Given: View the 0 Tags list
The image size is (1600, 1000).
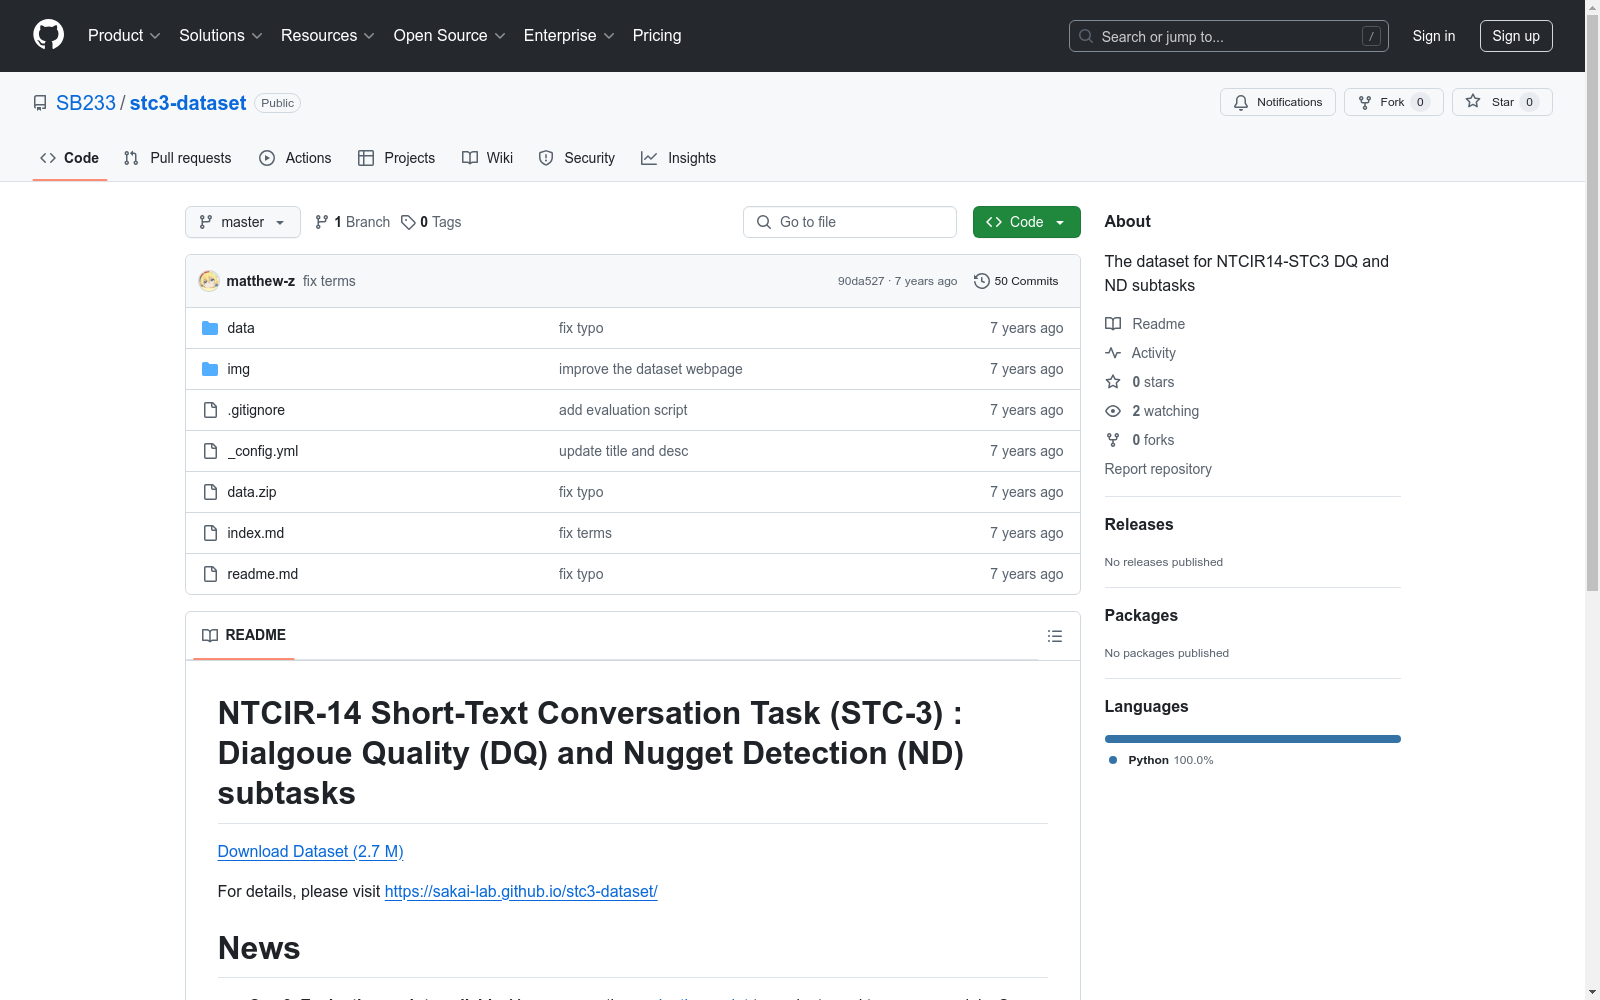Looking at the screenshot, I should [431, 222].
